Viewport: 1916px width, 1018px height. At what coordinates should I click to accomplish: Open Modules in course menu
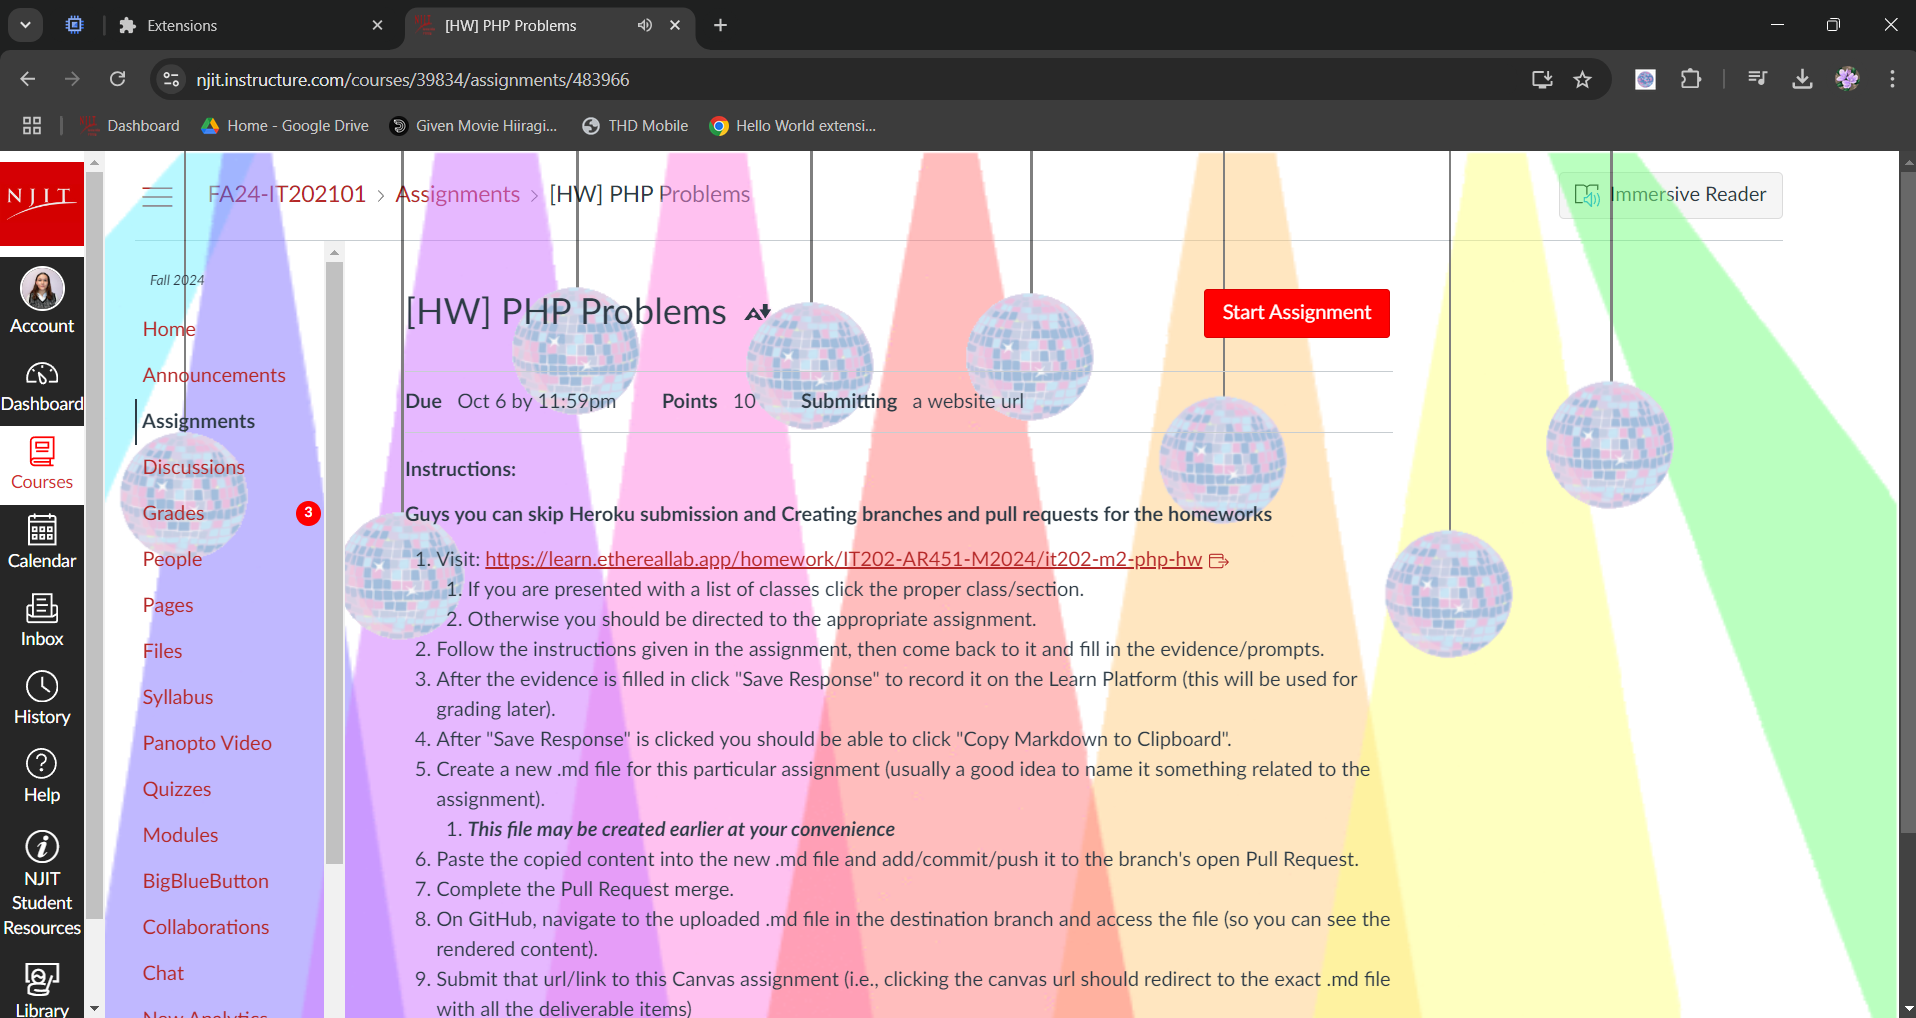click(180, 835)
